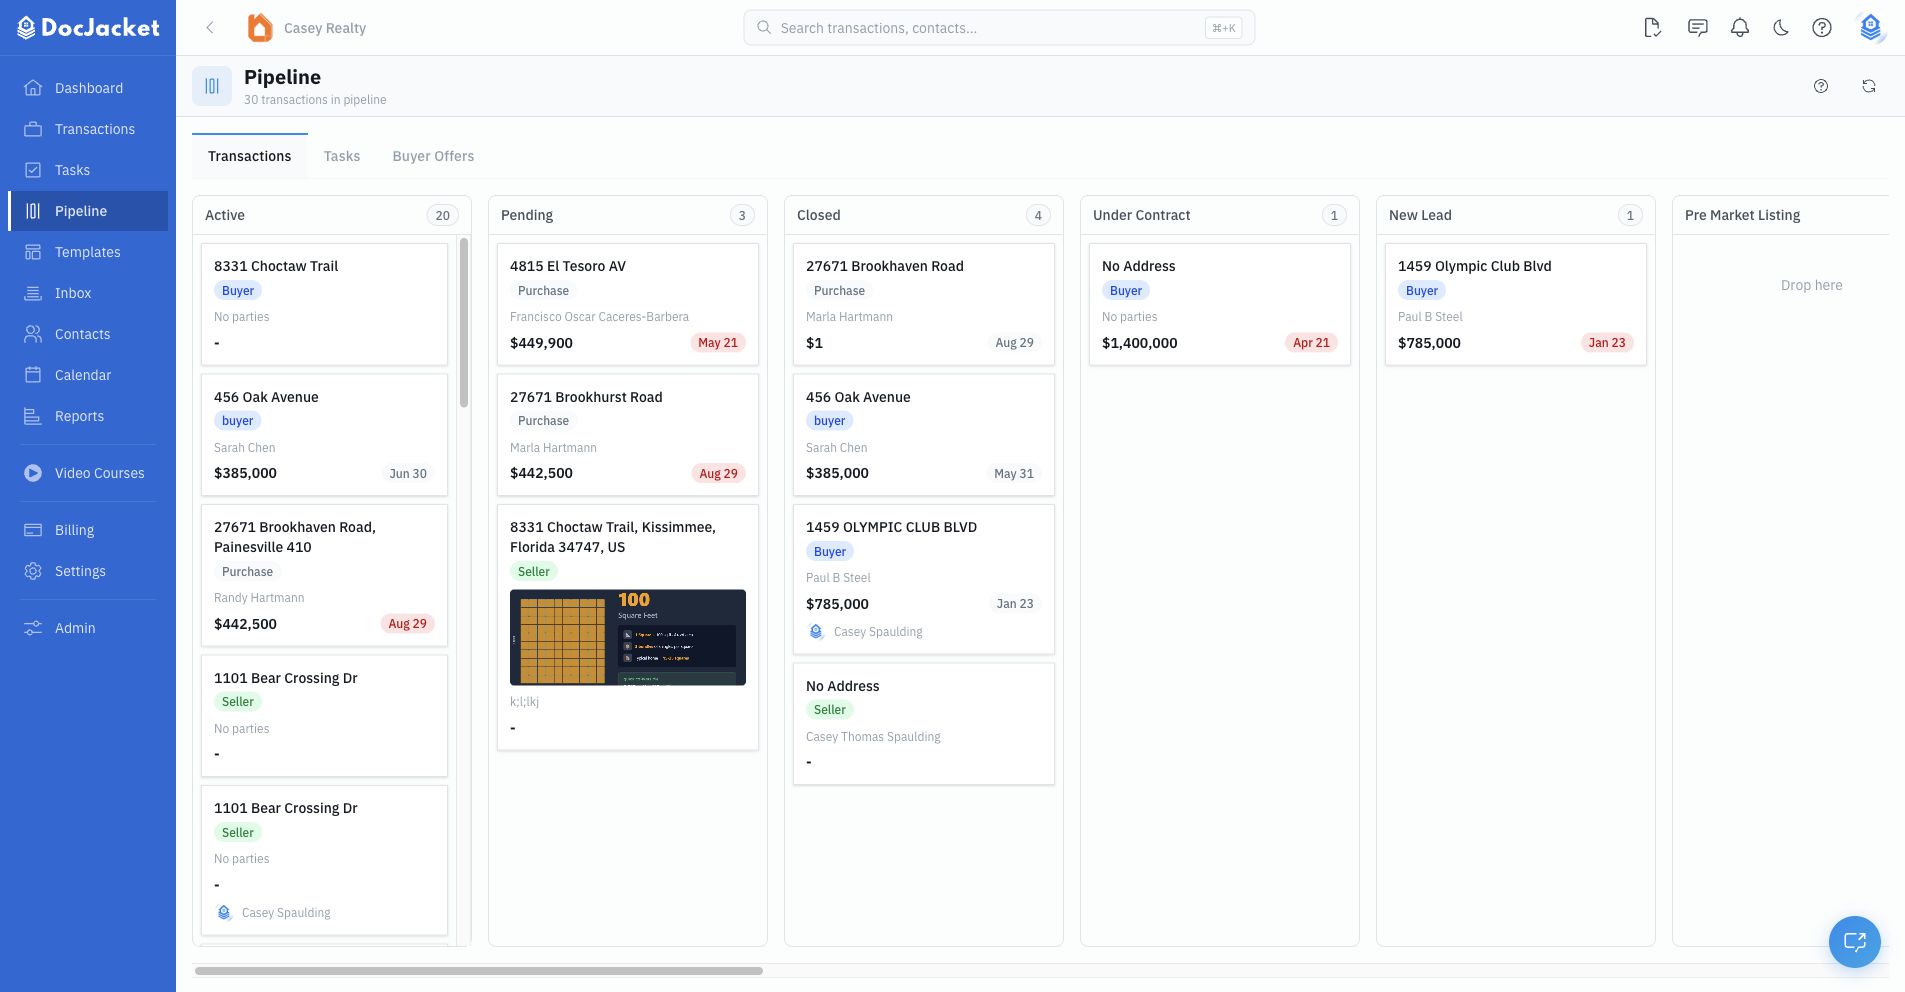The height and width of the screenshot is (992, 1905).
Task: Switch to the Tasks tab
Action: (x=342, y=156)
